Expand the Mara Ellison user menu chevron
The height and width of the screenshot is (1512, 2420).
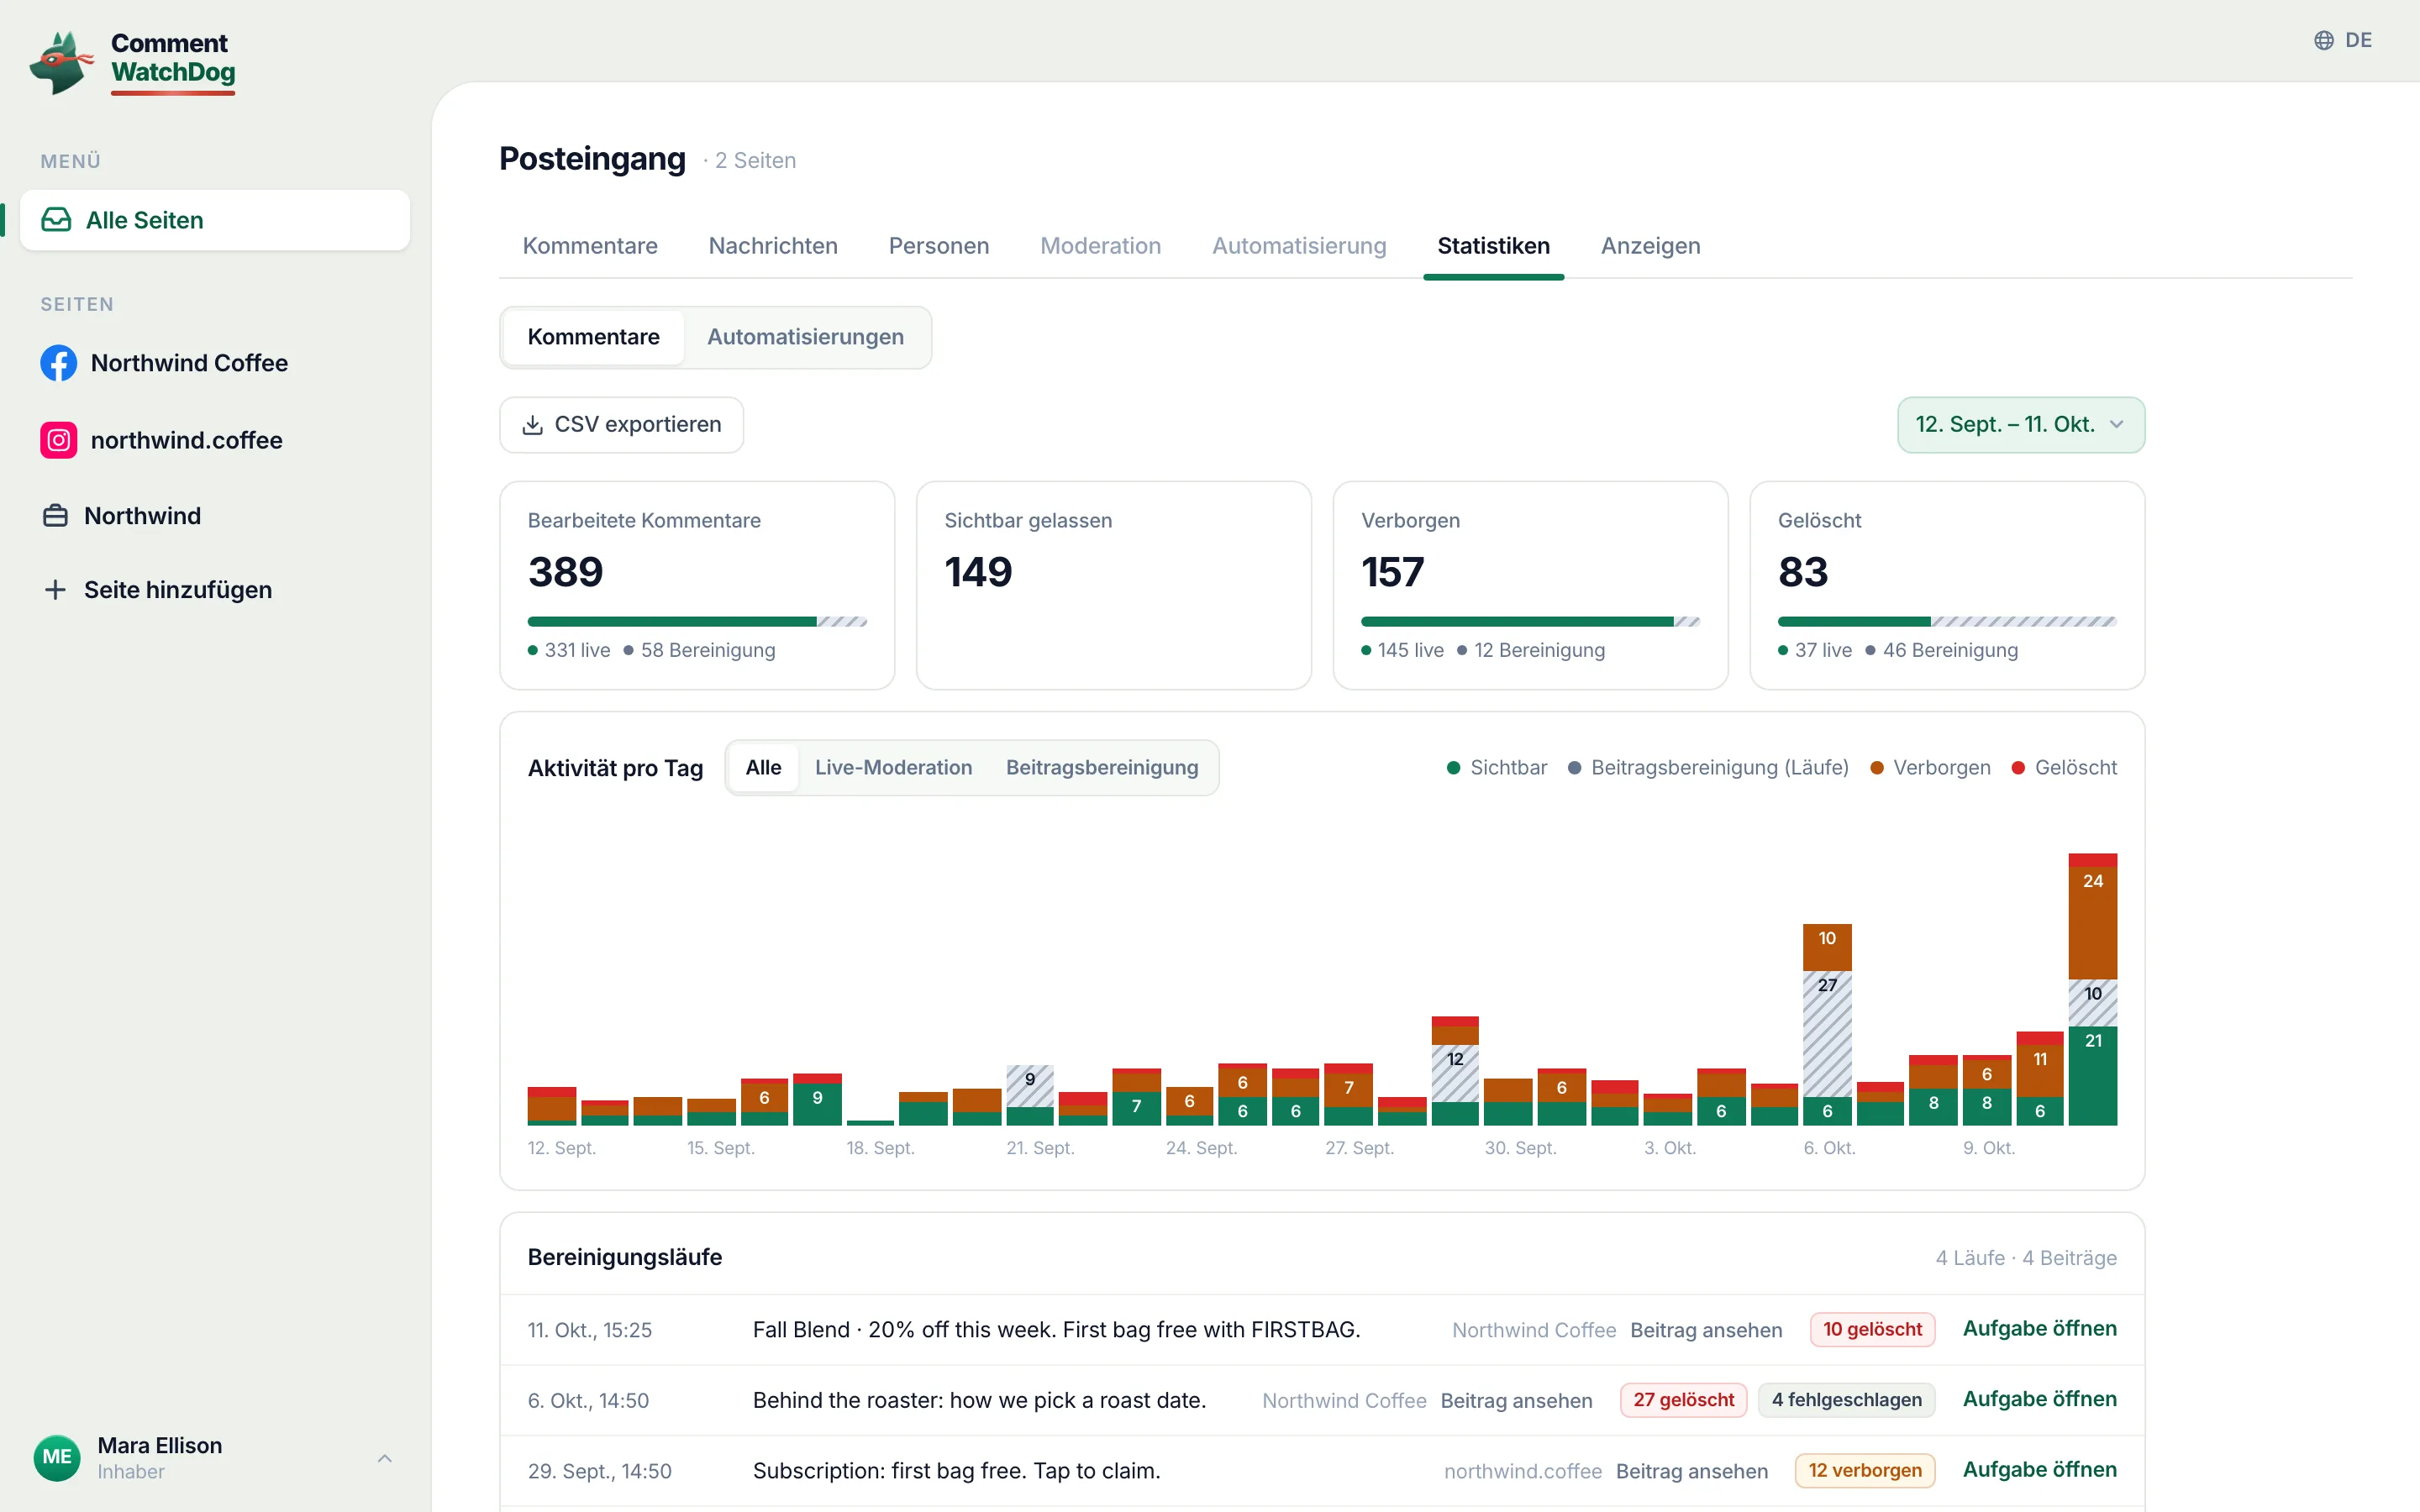tap(385, 1458)
